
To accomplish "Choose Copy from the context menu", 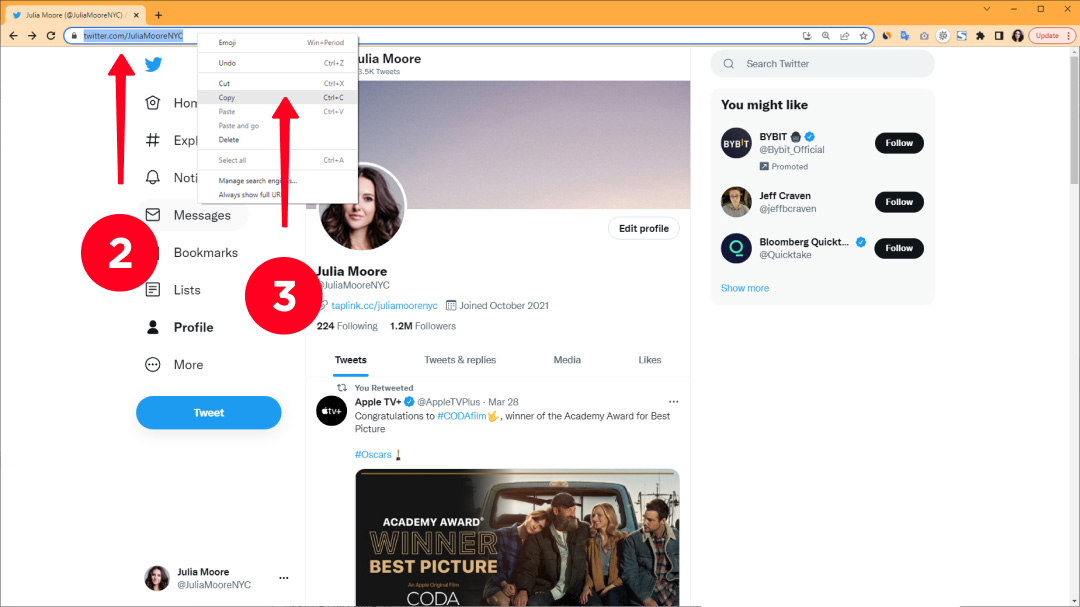I will 278,98.
